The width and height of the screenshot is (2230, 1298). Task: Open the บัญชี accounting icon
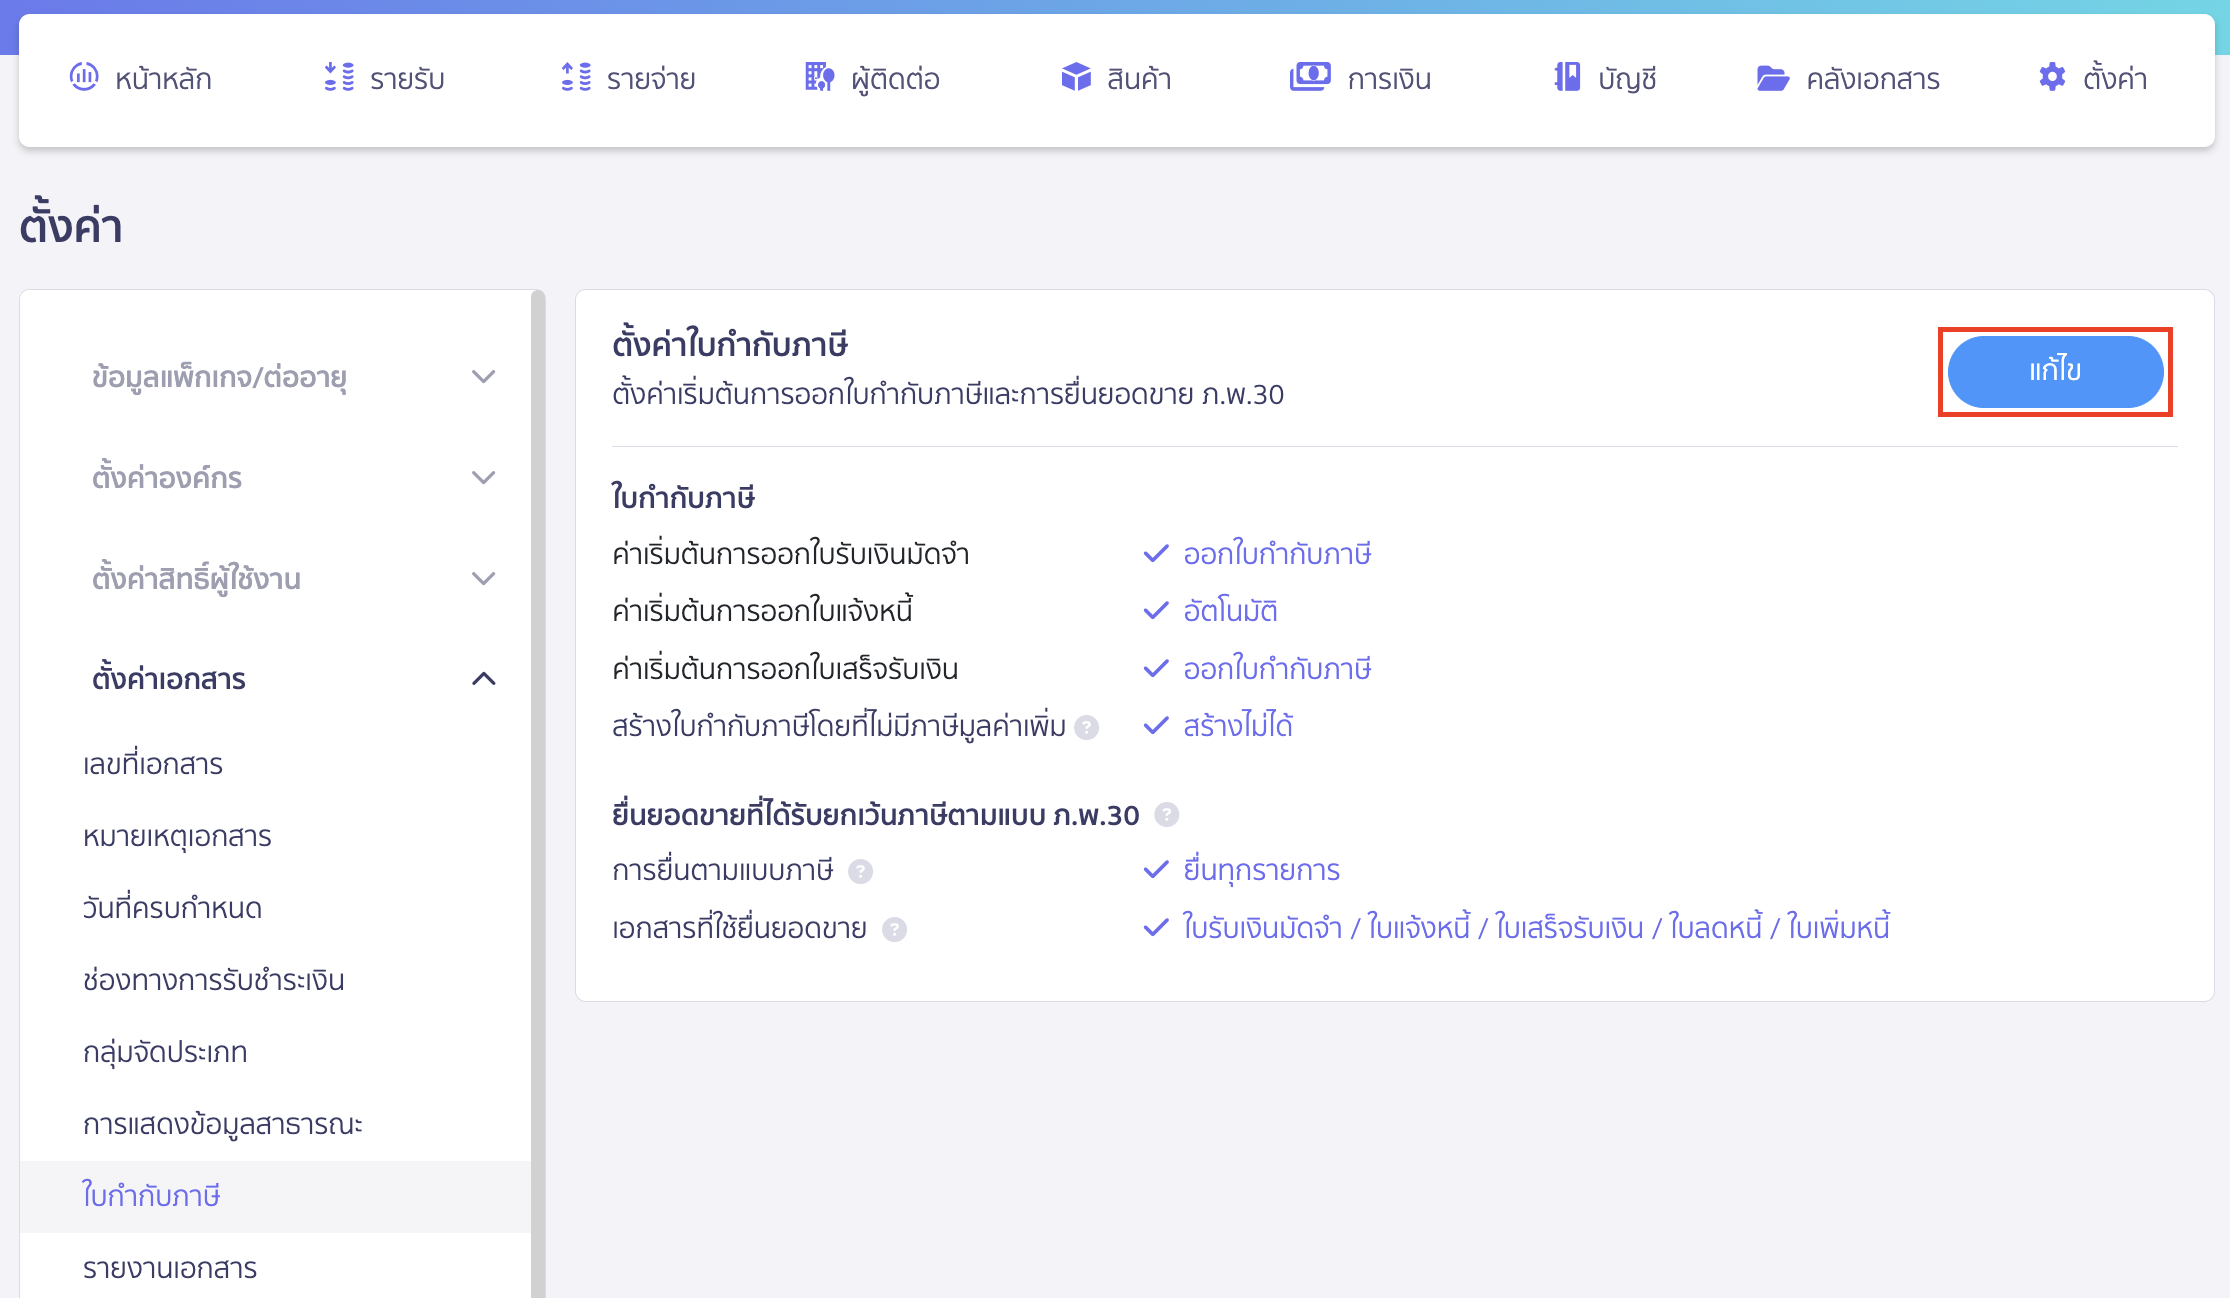pos(1566,78)
